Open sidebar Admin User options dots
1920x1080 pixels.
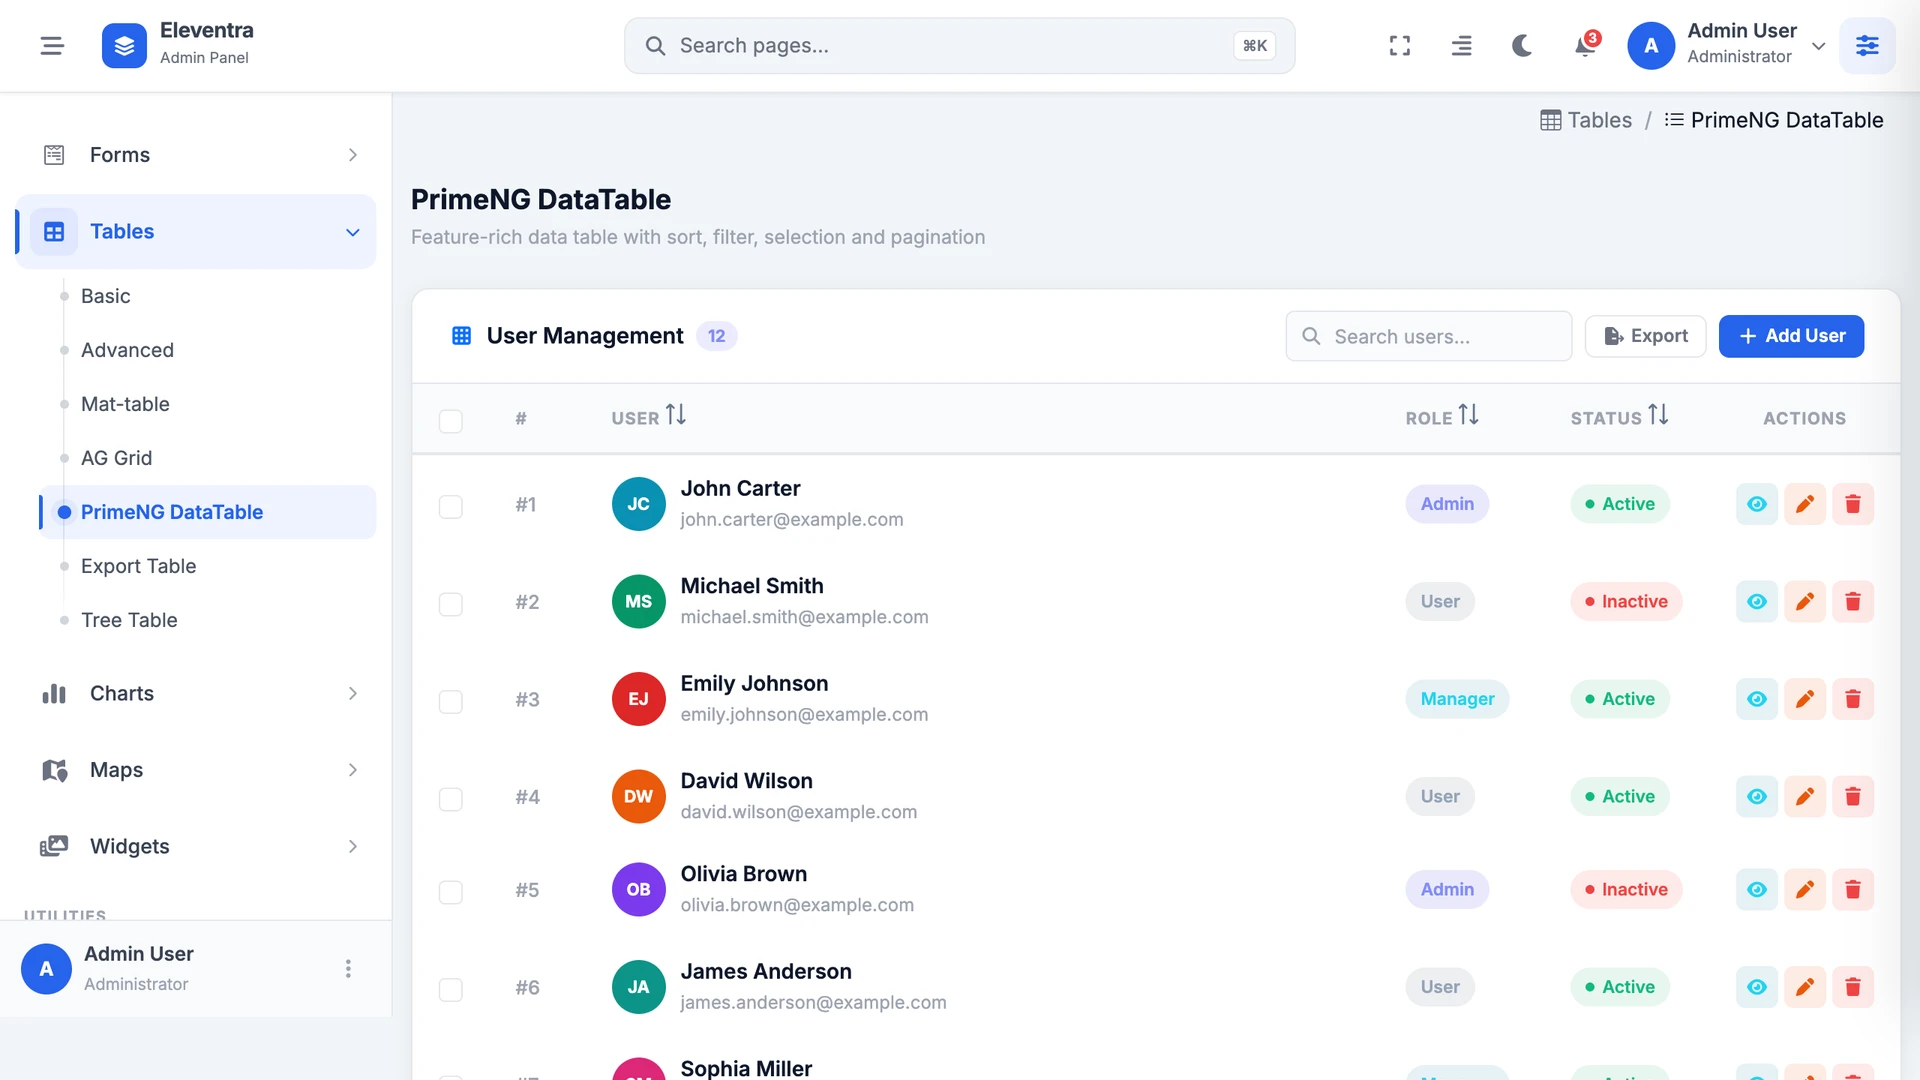pos(348,969)
